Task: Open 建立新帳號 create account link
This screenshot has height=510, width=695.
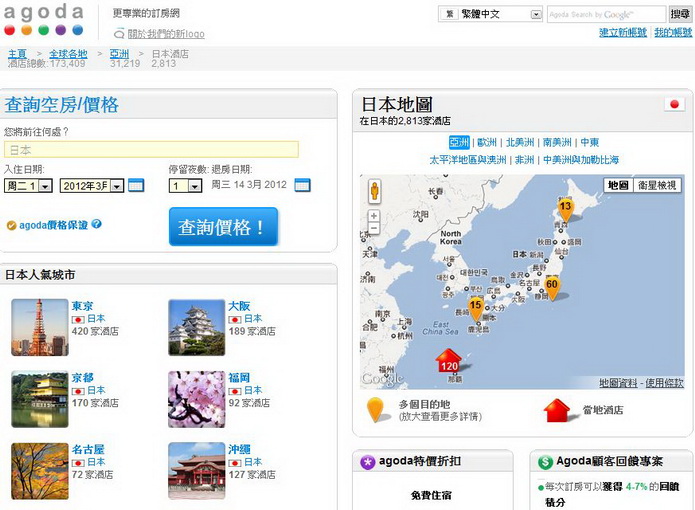Action: [623, 32]
